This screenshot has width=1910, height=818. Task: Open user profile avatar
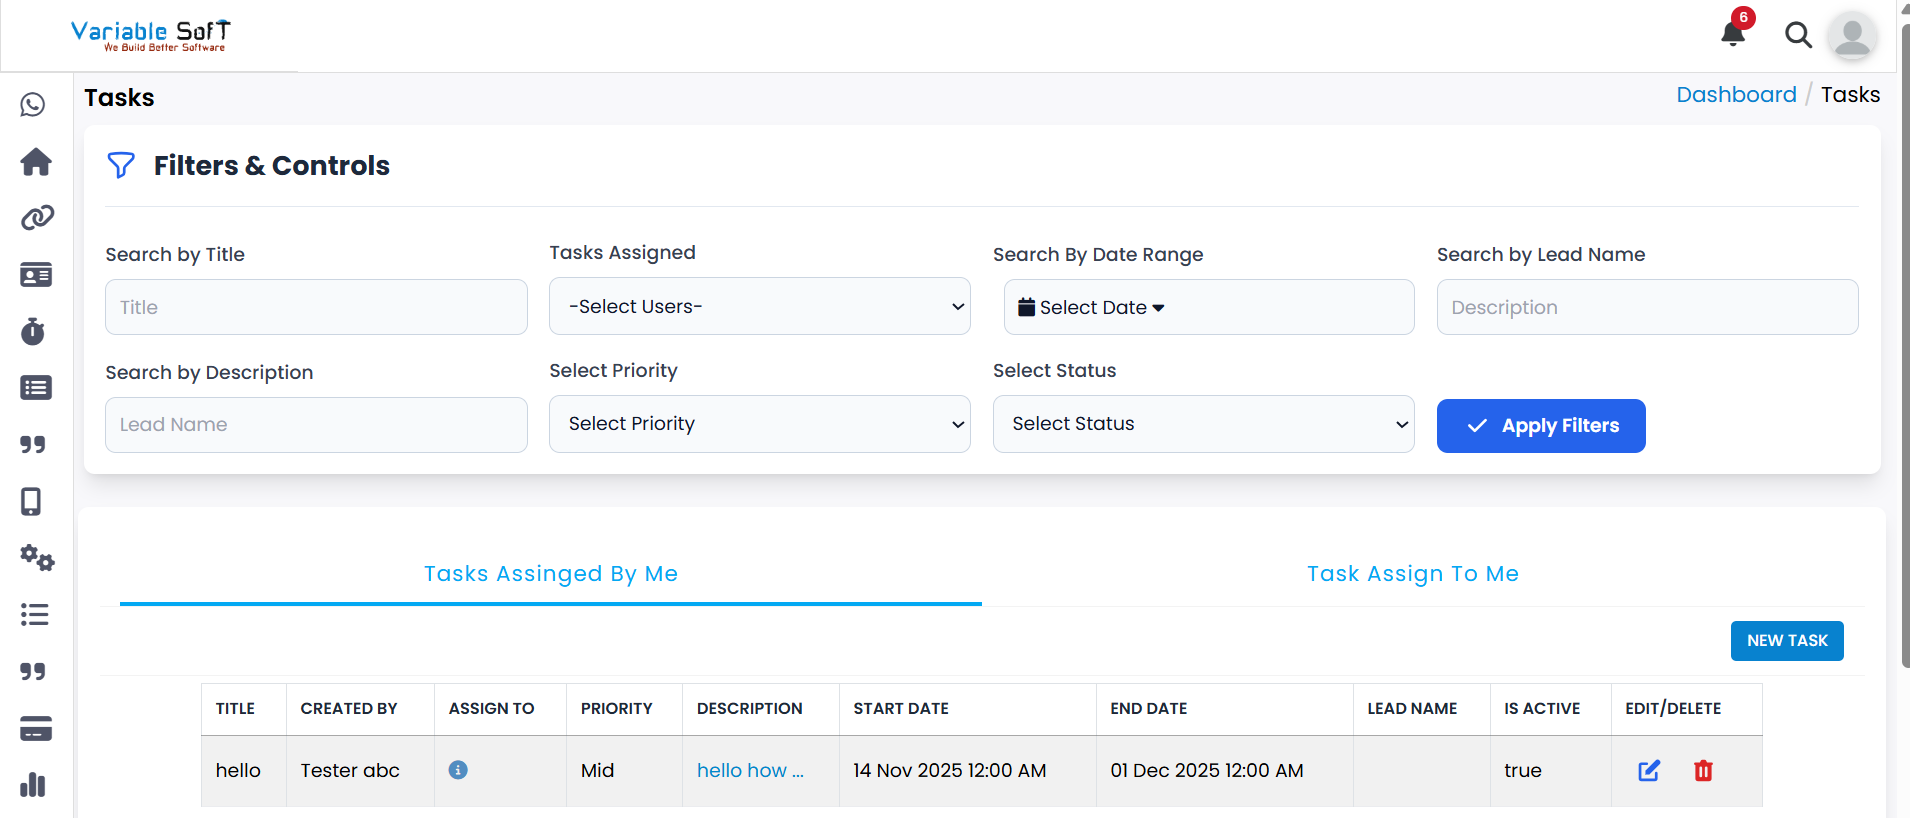click(1852, 36)
